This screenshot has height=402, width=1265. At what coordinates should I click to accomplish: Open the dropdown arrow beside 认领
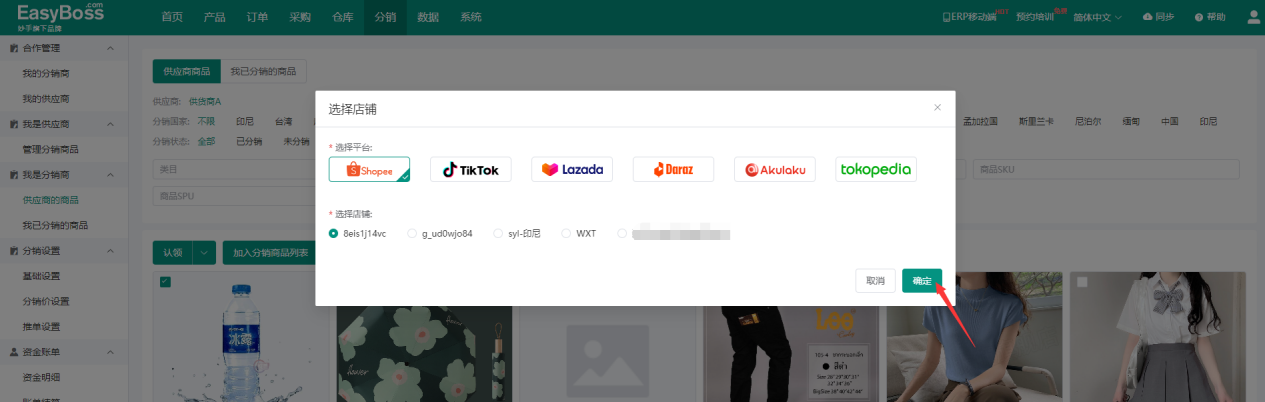click(205, 253)
